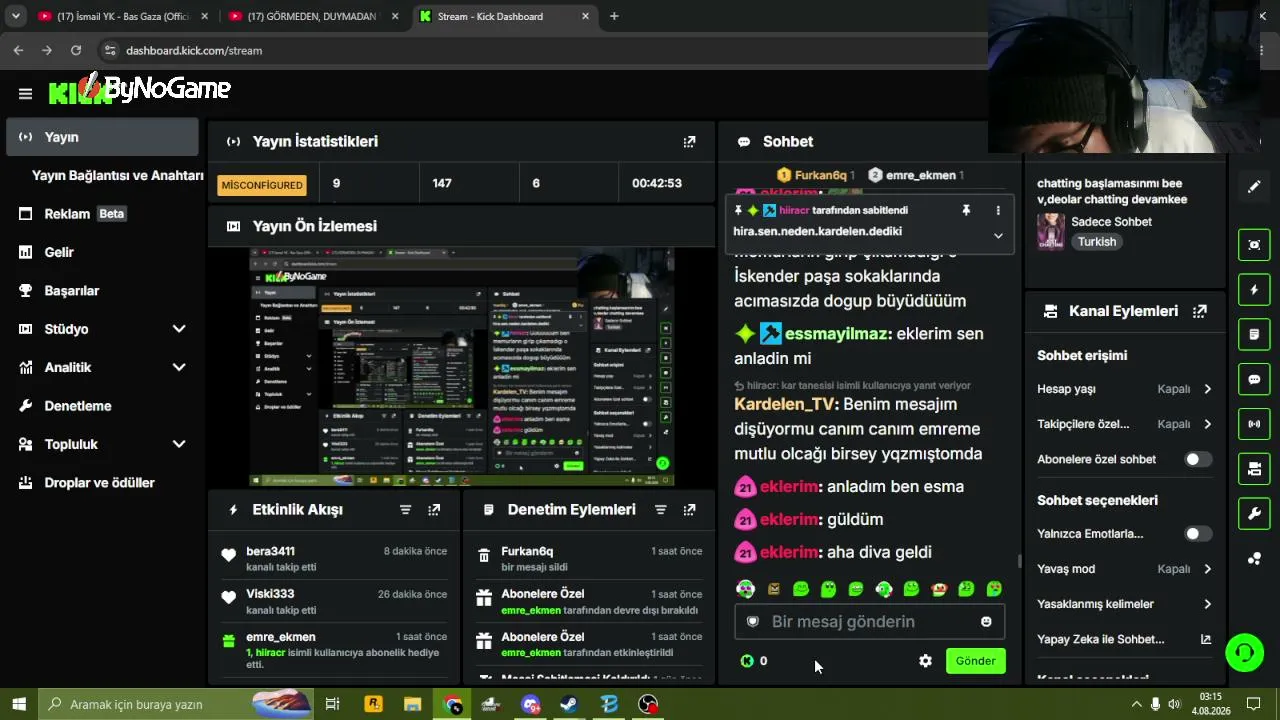
Task: Toggle Yalnızca Emotlarla switch
Action: pos(1198,534)
